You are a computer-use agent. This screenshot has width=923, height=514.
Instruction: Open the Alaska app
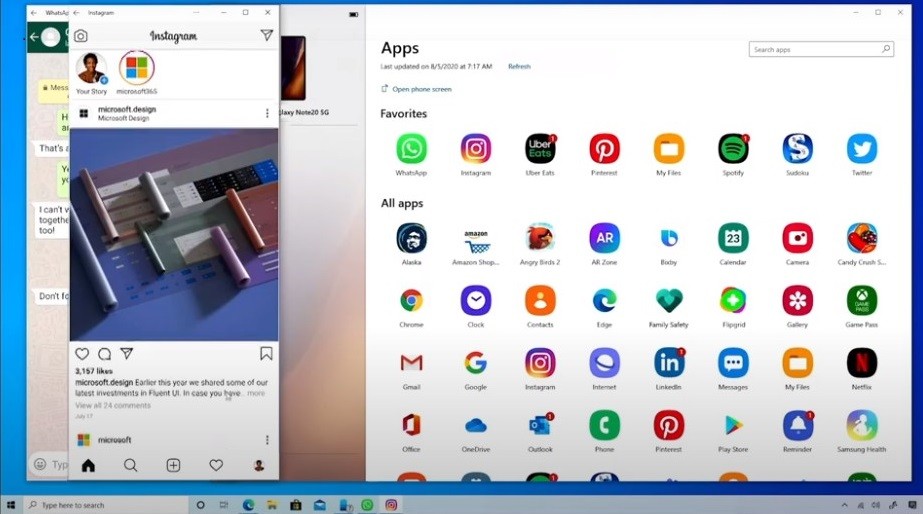click(x=411, y=238)
